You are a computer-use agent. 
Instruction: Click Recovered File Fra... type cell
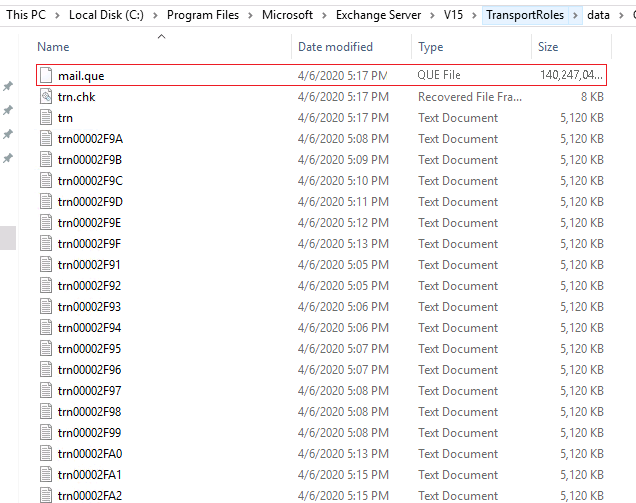[470, 97]
